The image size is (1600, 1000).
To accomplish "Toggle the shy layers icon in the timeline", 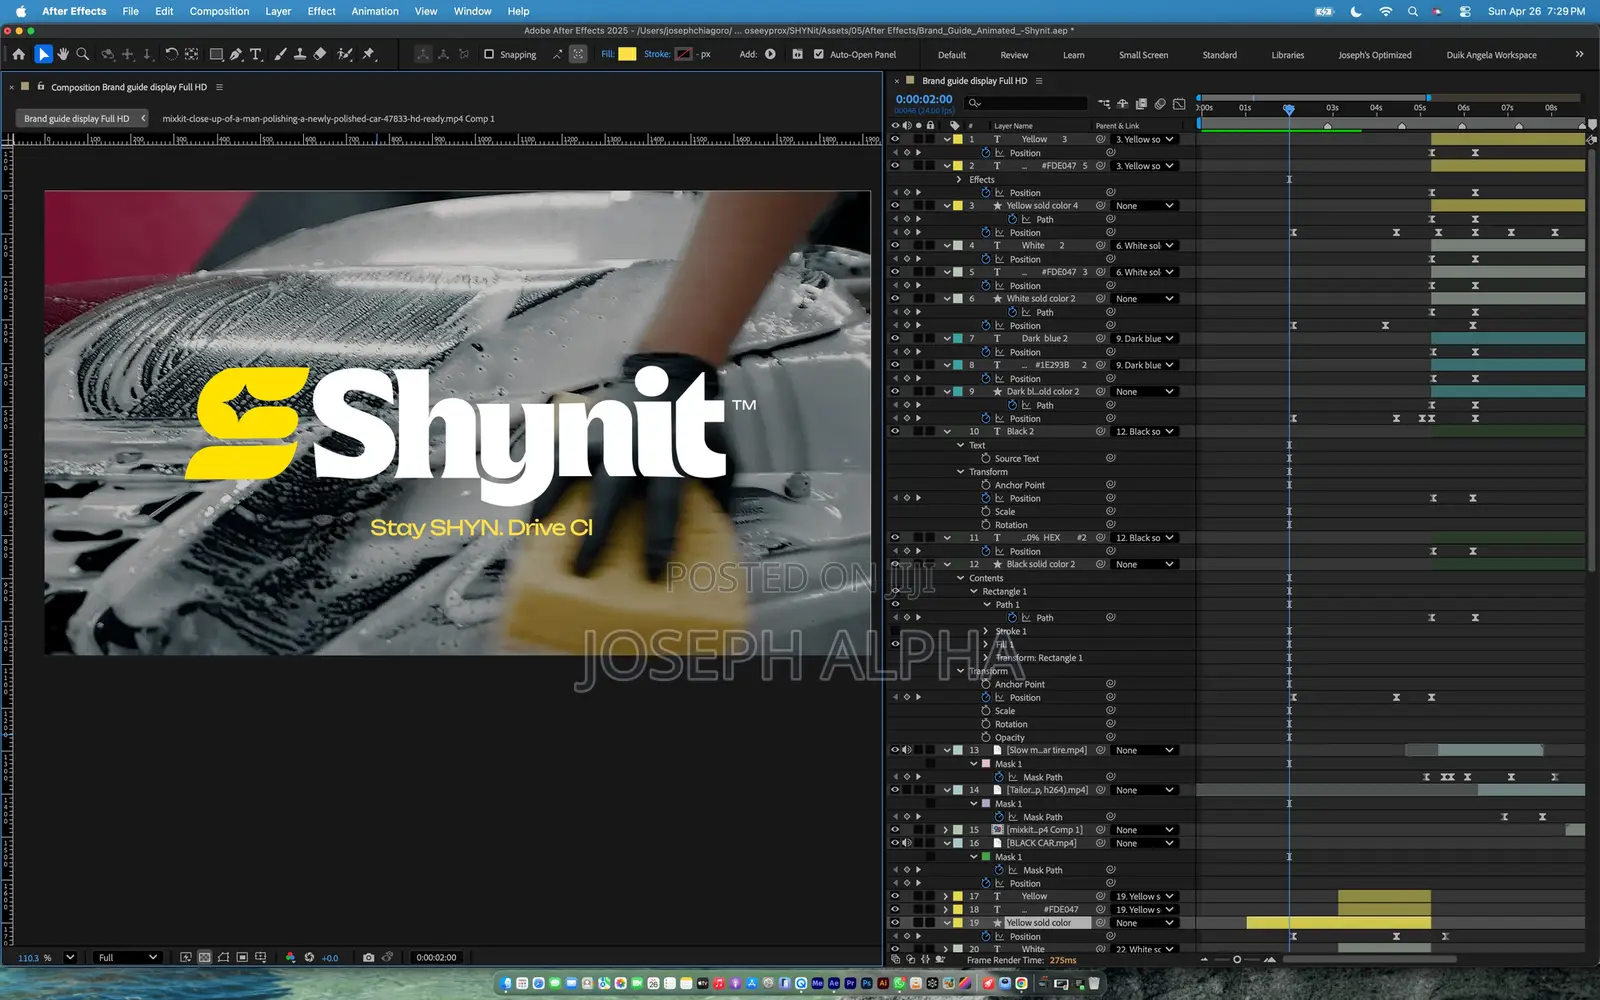I will click(x=1122, y=103).
